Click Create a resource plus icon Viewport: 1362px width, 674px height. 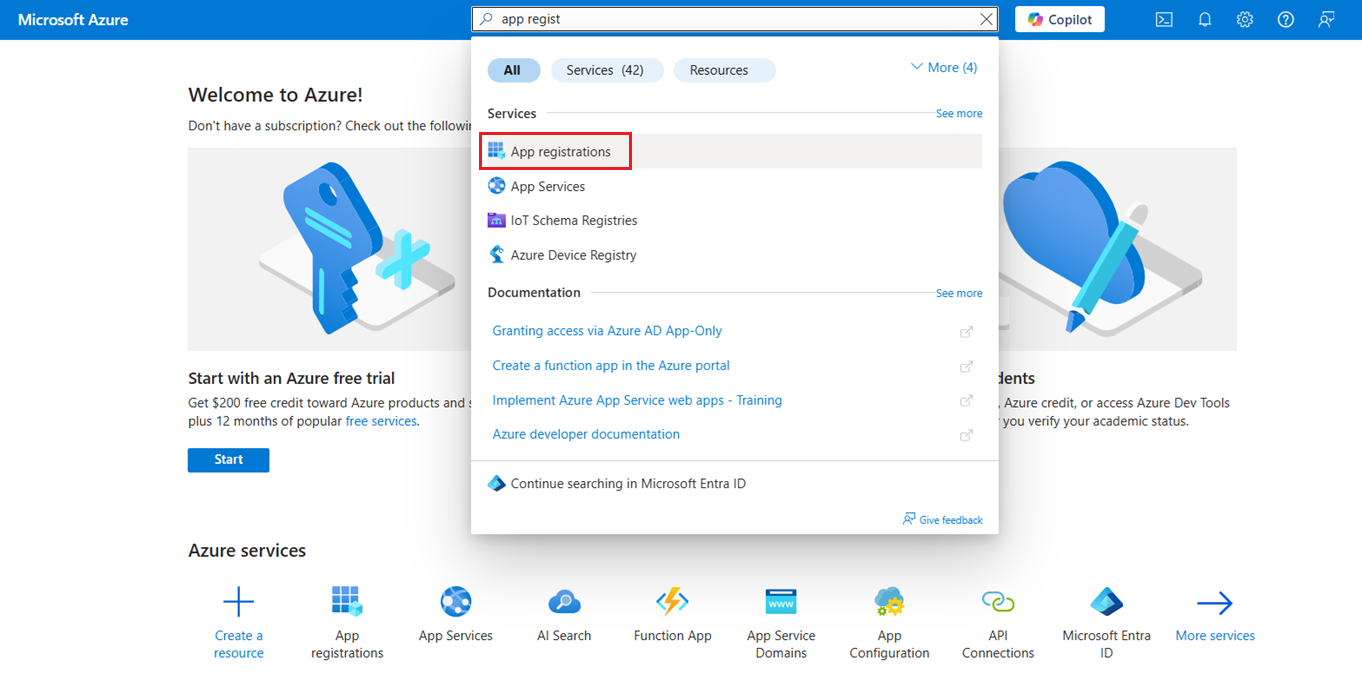[239, 602]
